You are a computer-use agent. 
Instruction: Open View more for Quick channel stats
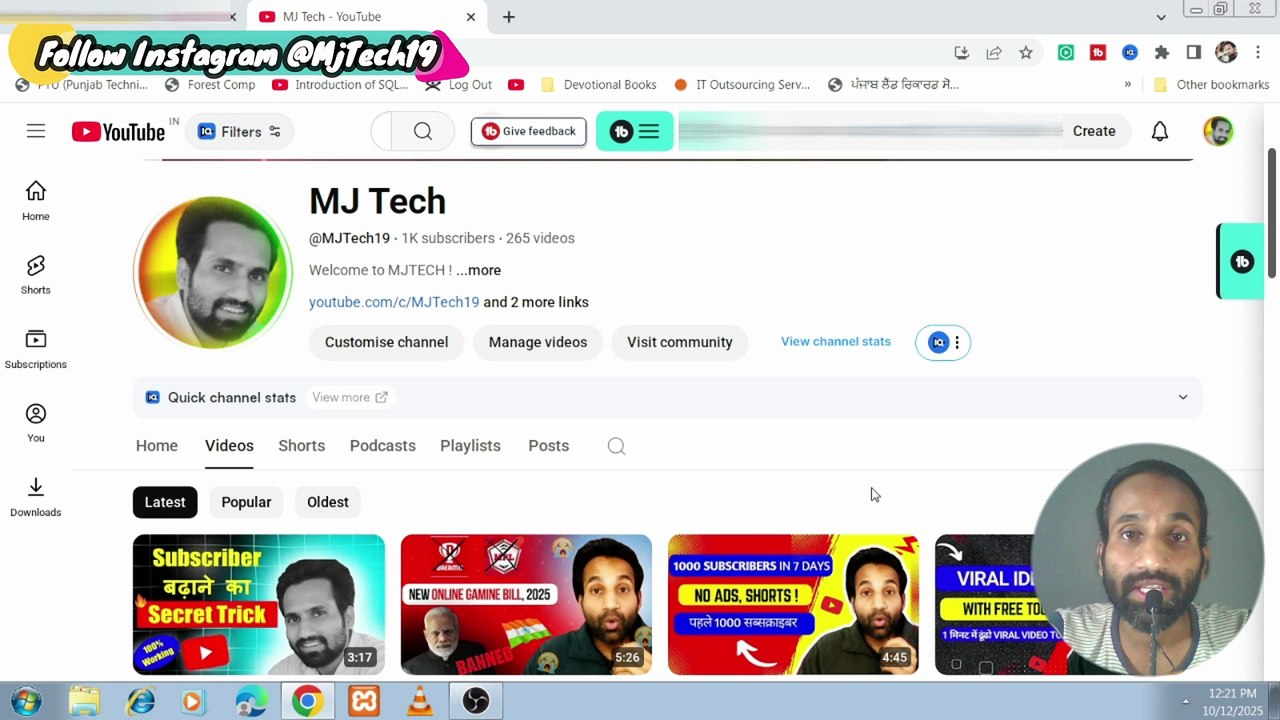(x=350, y=397)
